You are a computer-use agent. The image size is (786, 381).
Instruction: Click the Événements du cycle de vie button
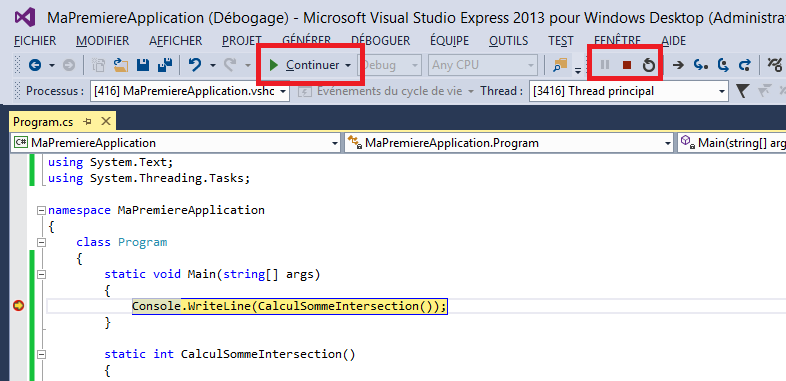[386, 91]
